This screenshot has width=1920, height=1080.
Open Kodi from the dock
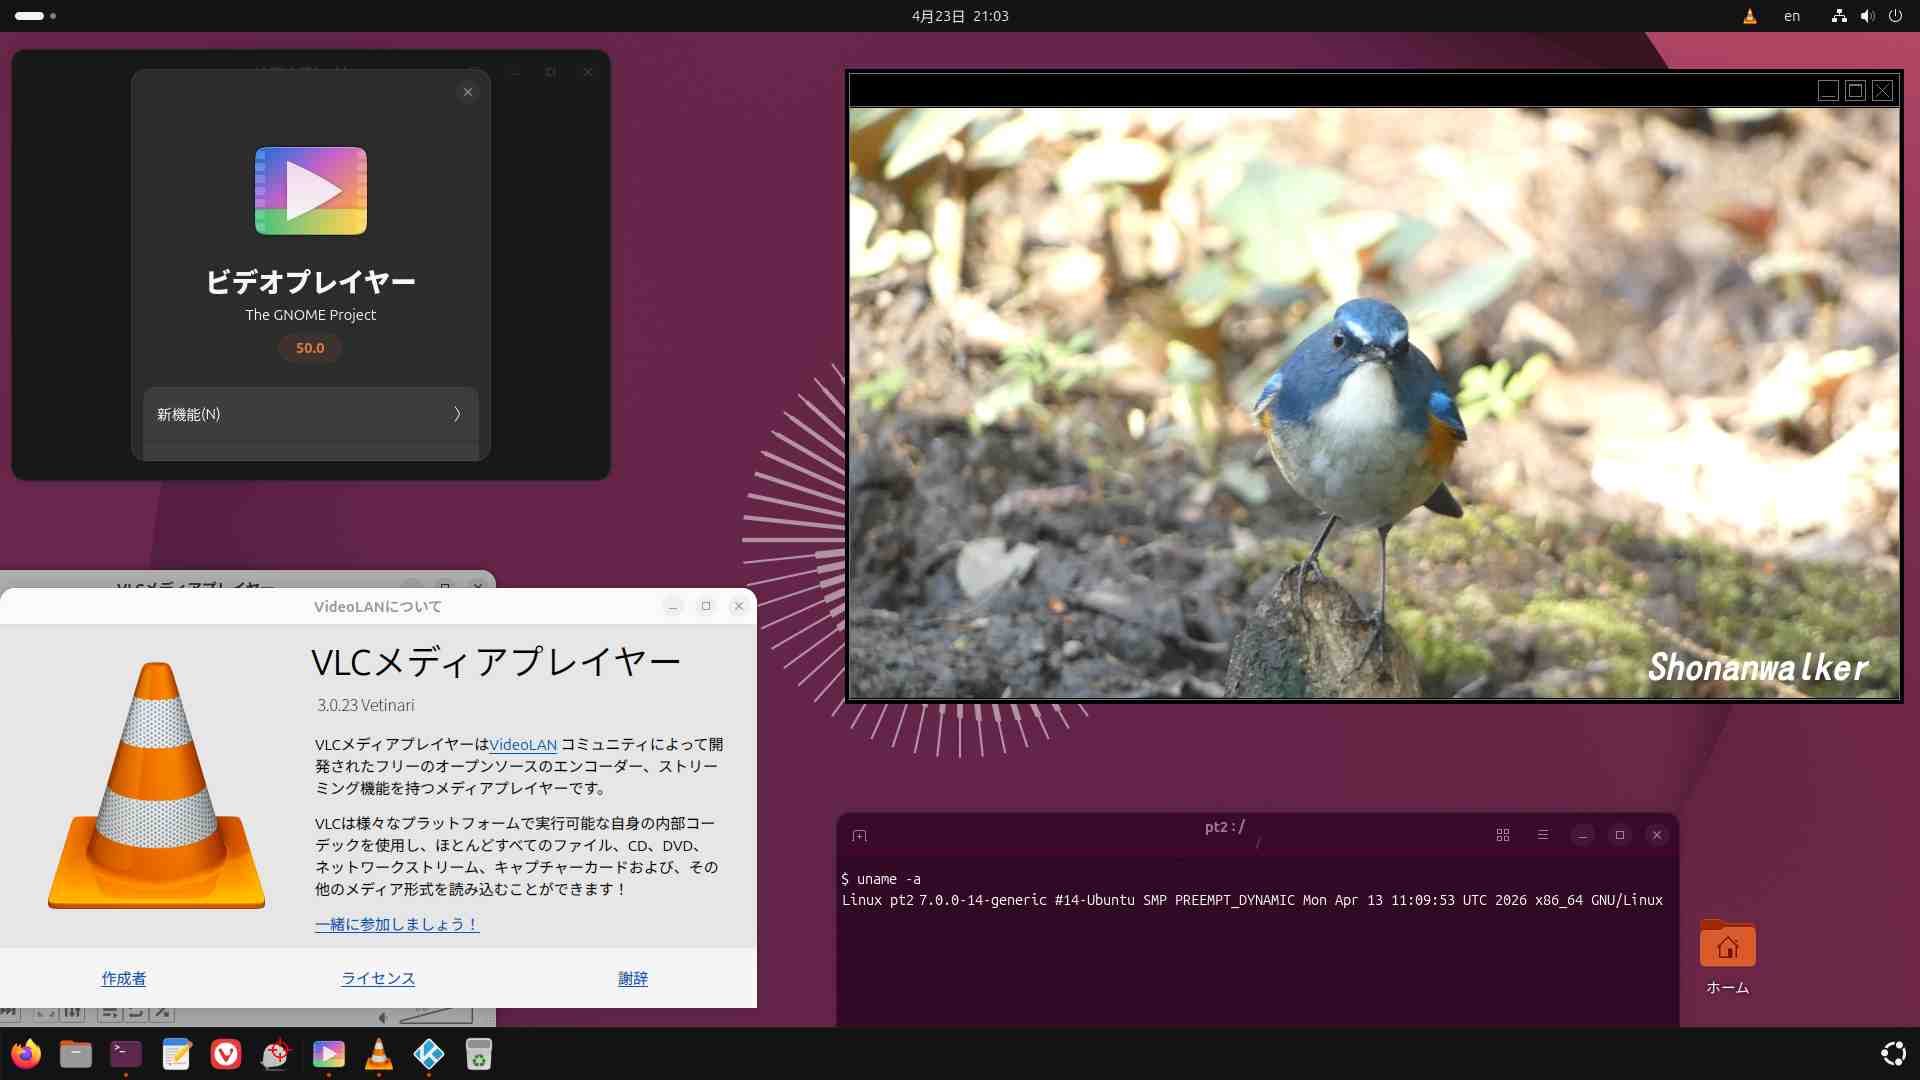429,1054
